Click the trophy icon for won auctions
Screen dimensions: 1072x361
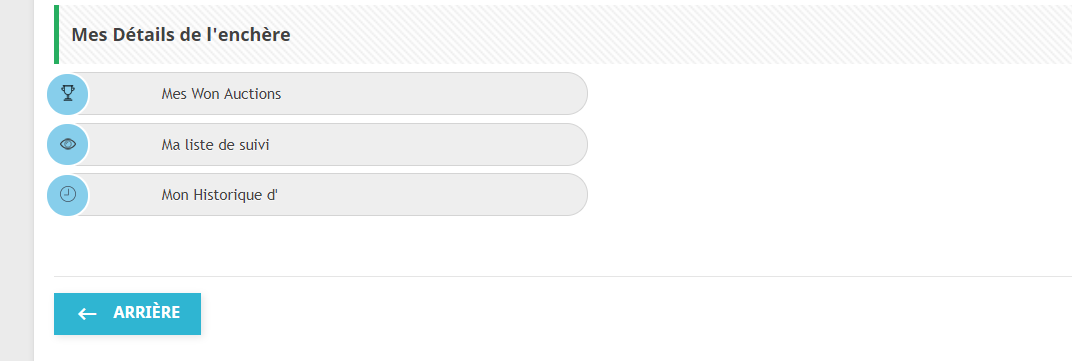tap(68, 93)
